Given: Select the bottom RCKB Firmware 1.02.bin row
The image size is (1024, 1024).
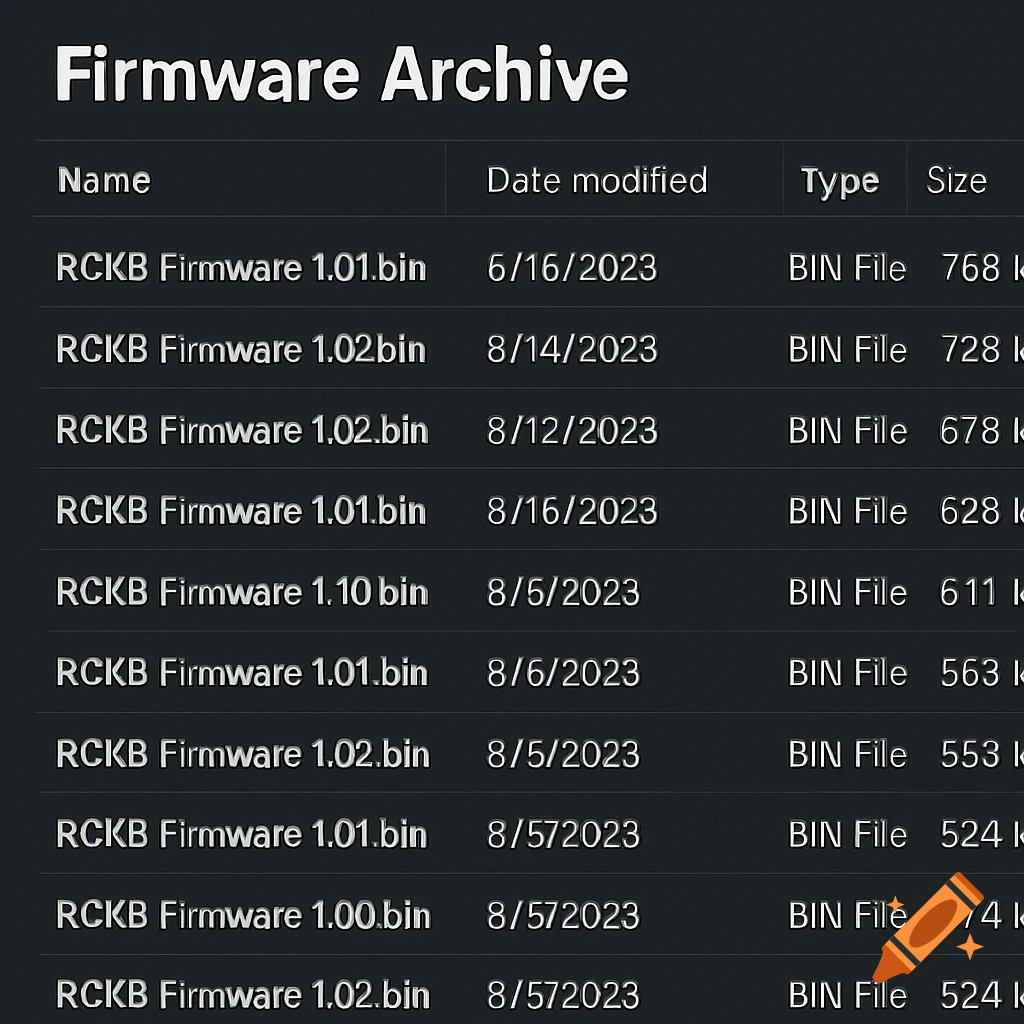Looking at the screenshot, I should click(x=240, y=994).
